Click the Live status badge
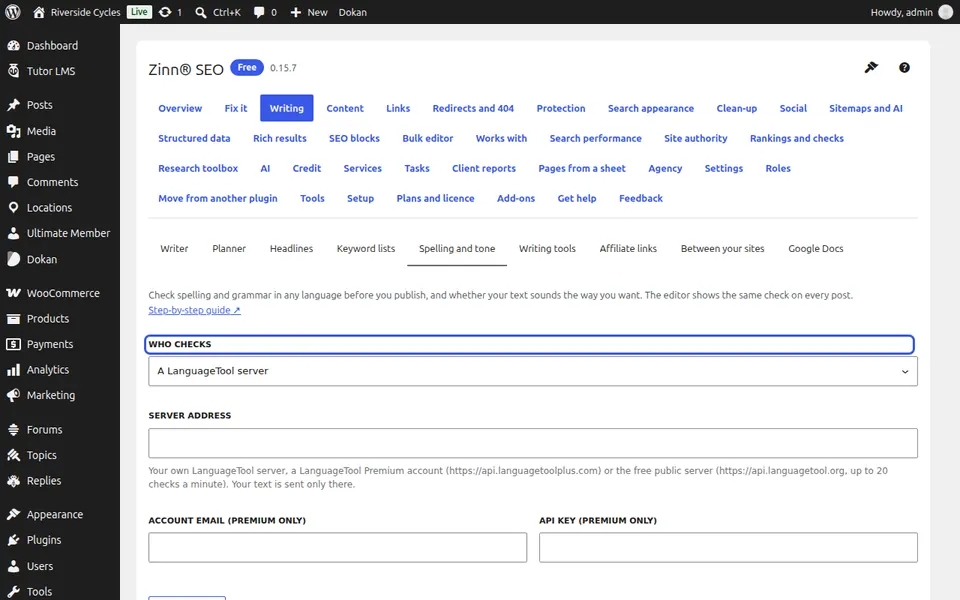 [139, 12]
